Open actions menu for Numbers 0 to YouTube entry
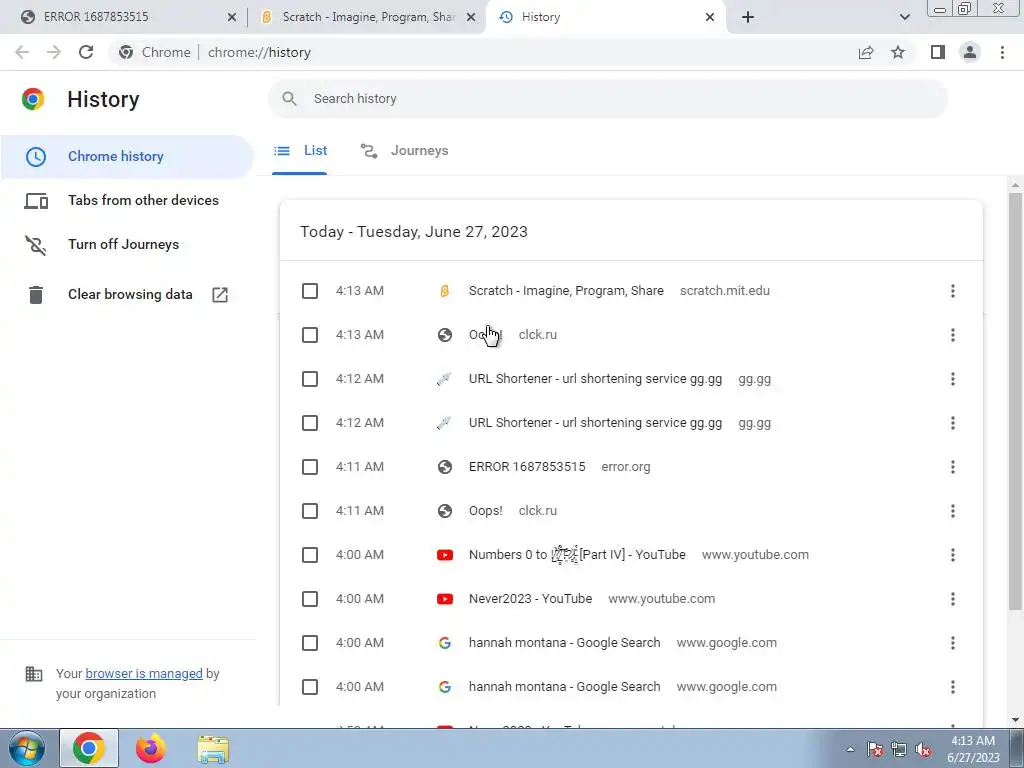The image size is (1024, 768). [x=953, y=555]
